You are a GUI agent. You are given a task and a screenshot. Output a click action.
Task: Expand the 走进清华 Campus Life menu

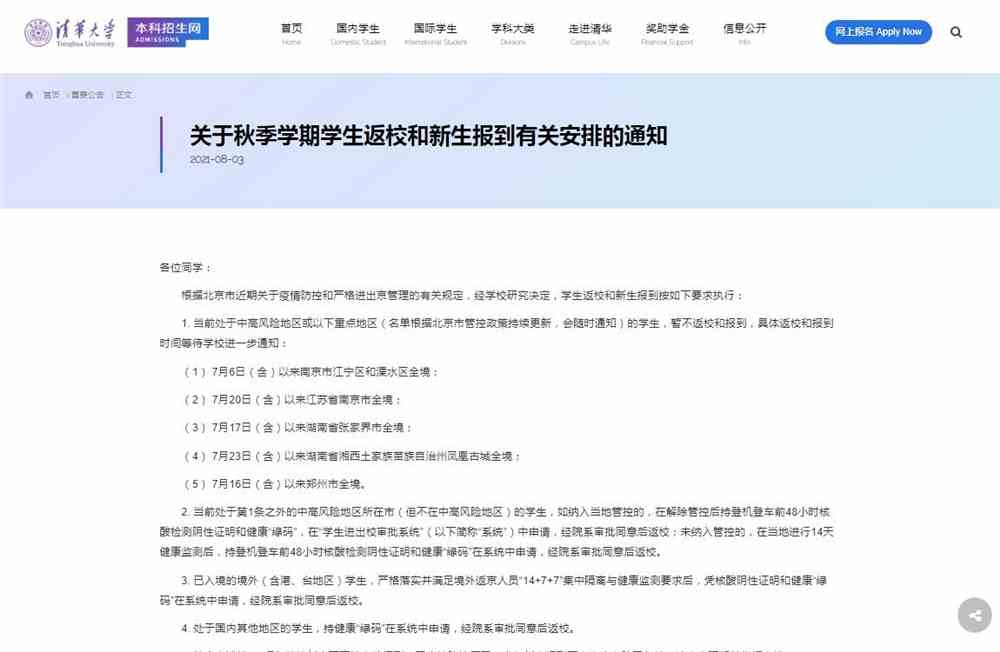tap(589, 34)
